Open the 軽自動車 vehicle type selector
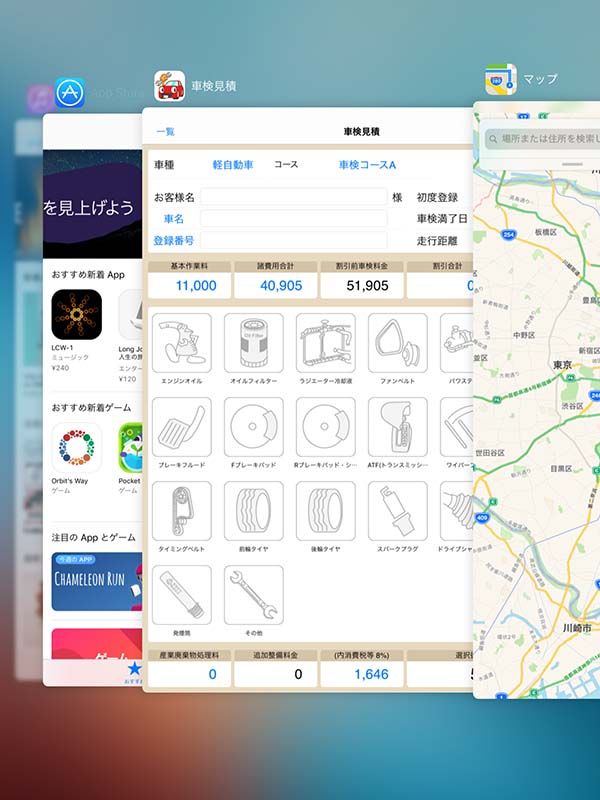This screenshot has width=600, height=800. 233,164
